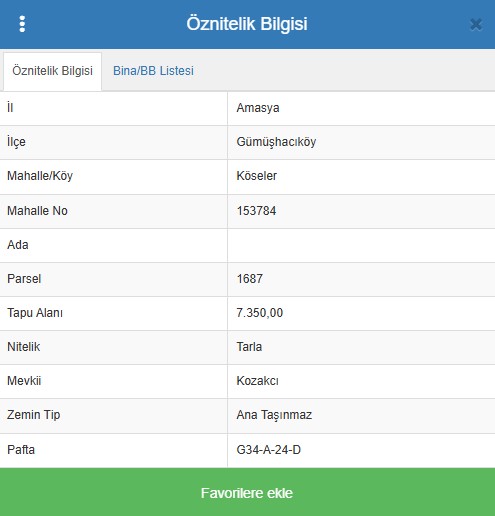Screen dimensions: 495x516
Task: Select the Mevkii row label
Action: click(x=24, y=381)
